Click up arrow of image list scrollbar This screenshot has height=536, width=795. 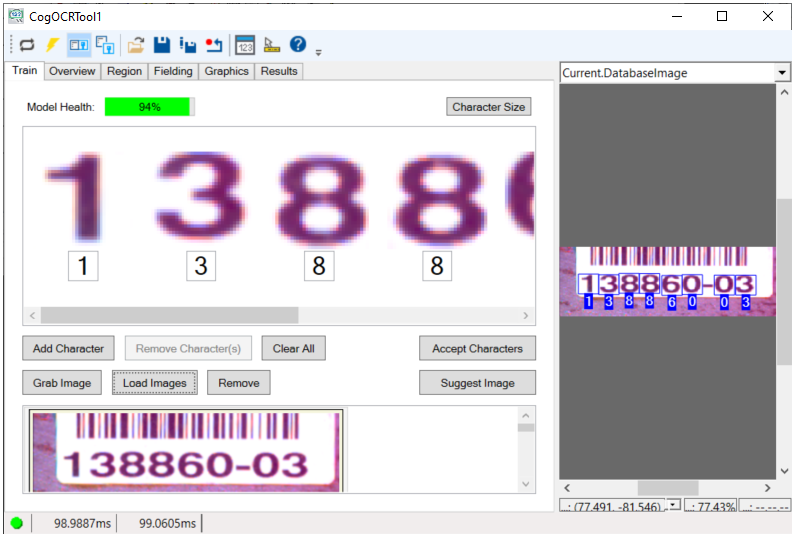coord(526,416)
